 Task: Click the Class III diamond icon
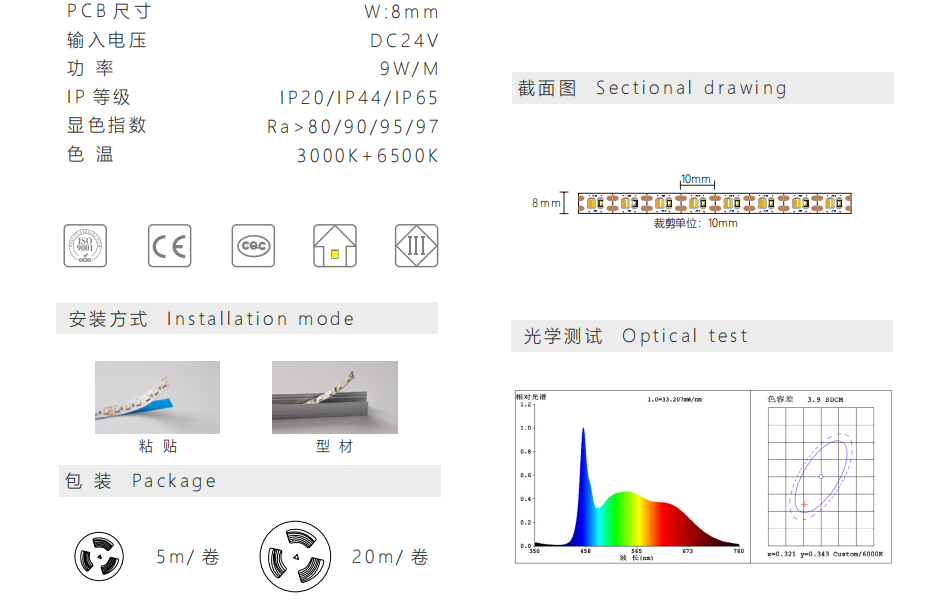pos(416,246)
